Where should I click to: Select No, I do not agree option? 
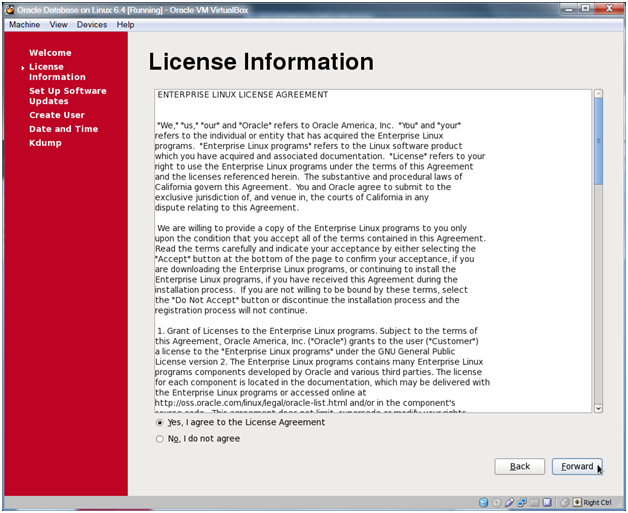160,438
